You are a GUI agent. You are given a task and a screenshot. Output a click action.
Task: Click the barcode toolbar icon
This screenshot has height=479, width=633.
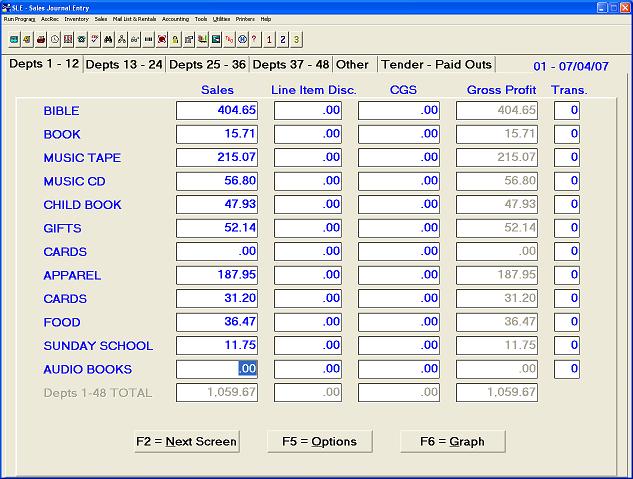pyautogui.click(x=149, y=40)
